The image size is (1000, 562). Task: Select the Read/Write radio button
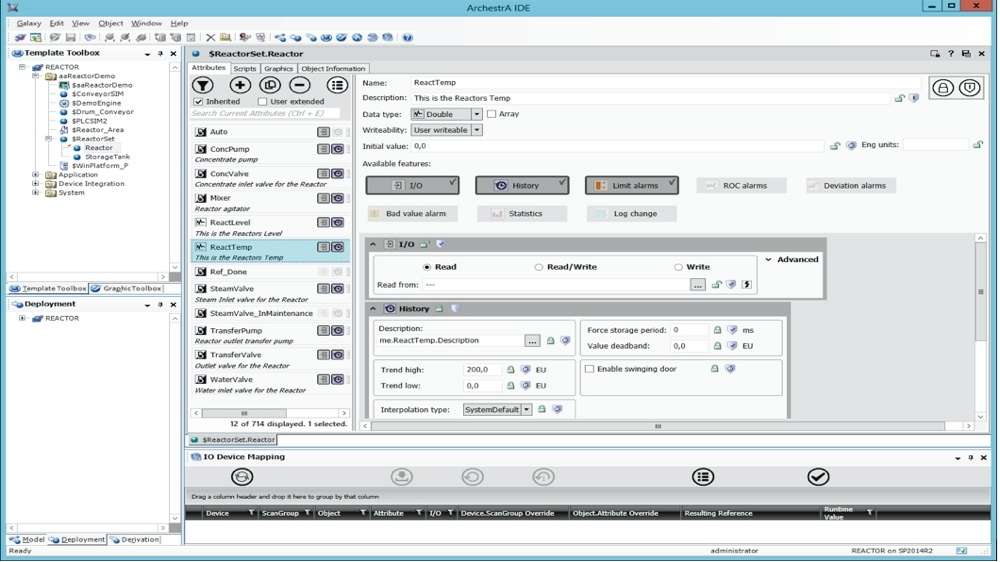pos(539,267)
